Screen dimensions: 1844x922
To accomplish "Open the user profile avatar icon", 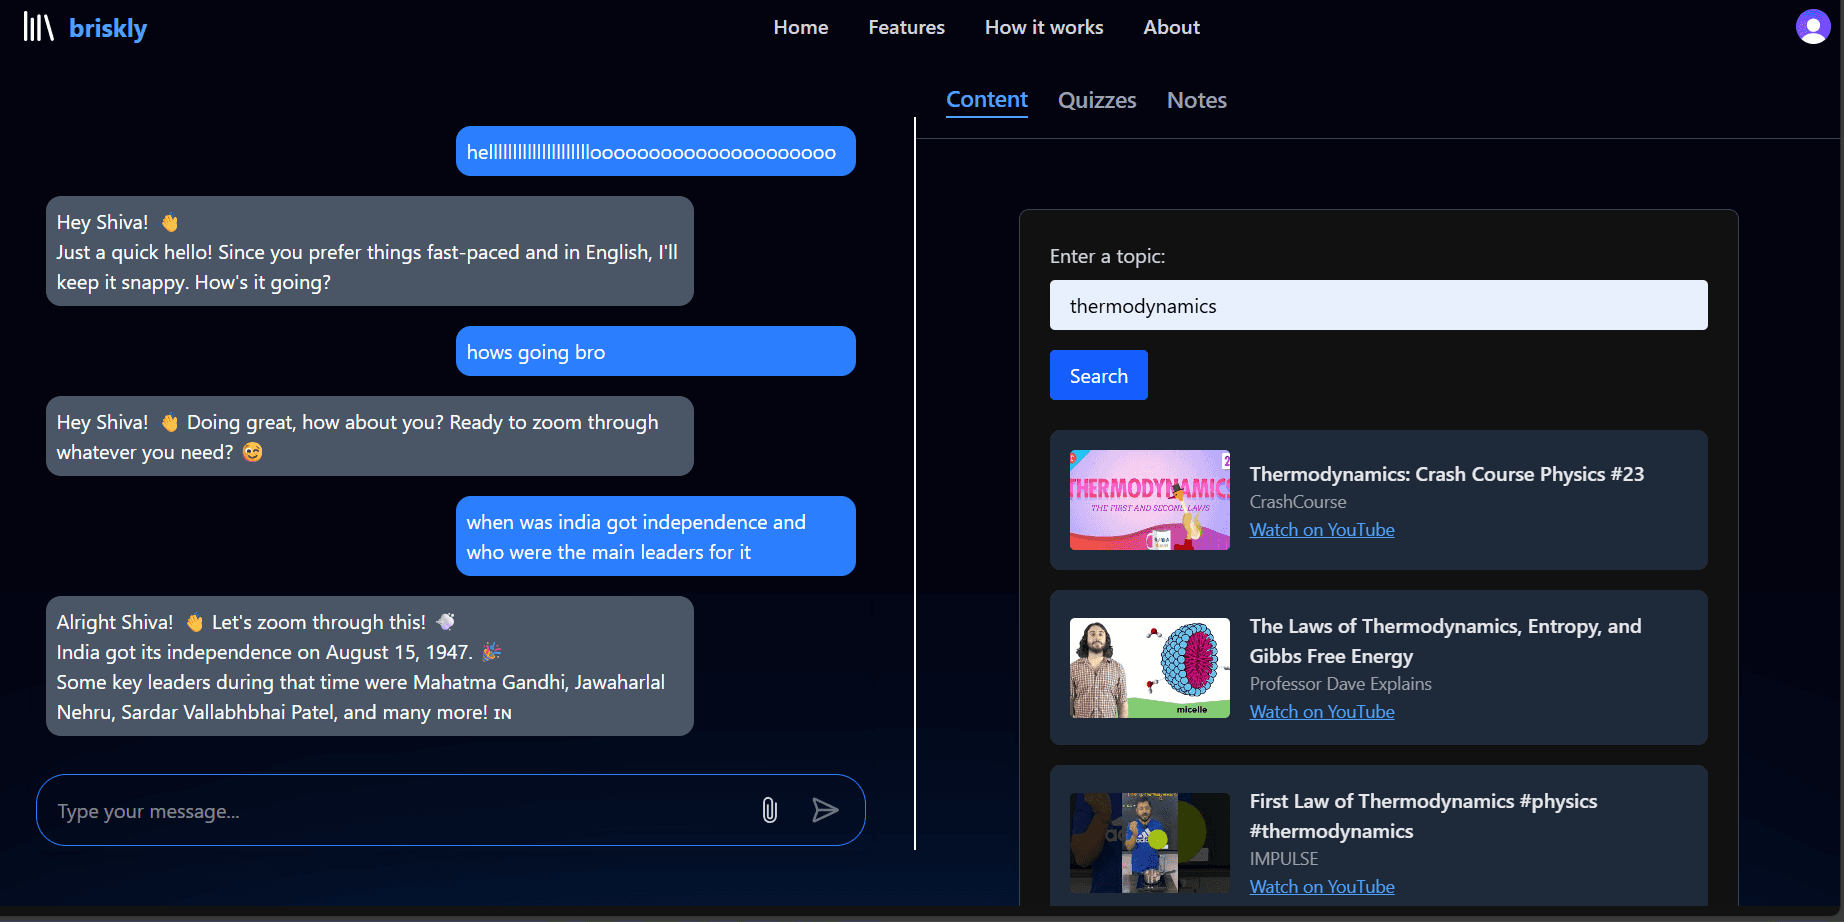I will (1813, 27).
